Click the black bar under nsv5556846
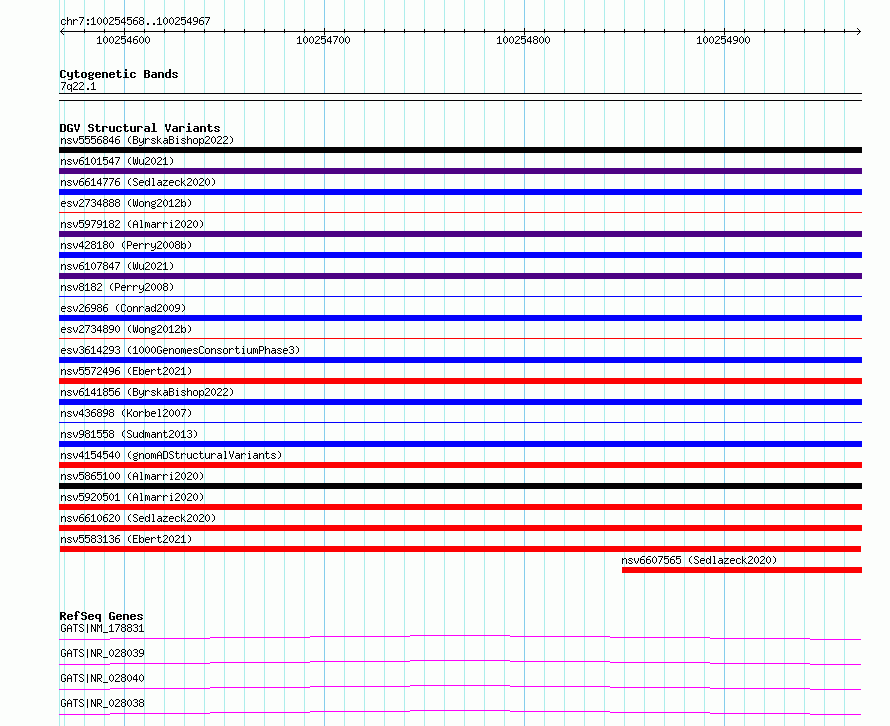 (460, 150)
